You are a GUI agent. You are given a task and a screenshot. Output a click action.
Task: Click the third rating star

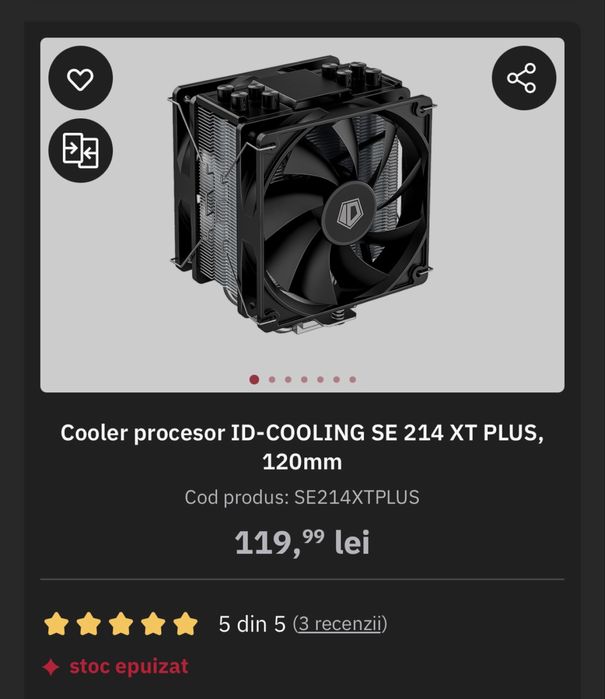click(121, 624)
